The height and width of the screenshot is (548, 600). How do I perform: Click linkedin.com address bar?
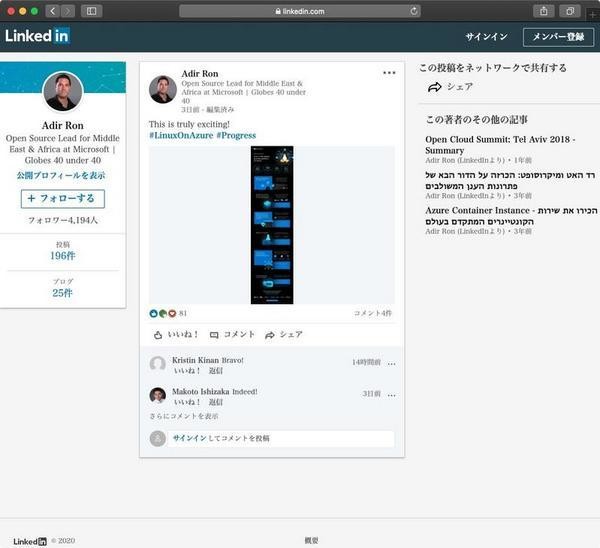point(300,11)
